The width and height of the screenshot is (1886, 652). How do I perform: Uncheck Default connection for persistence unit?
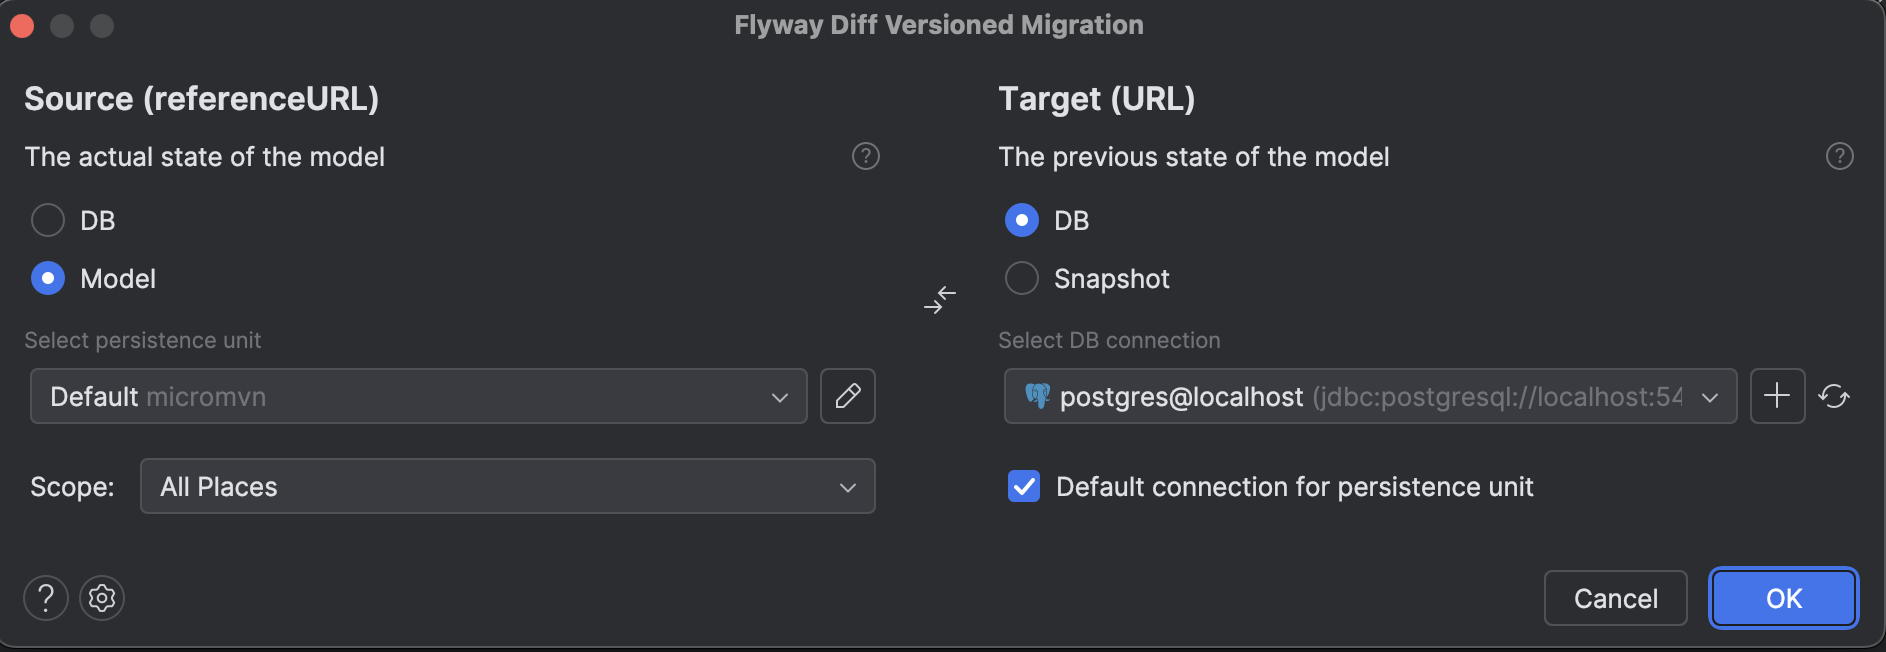coord(1023,487)
